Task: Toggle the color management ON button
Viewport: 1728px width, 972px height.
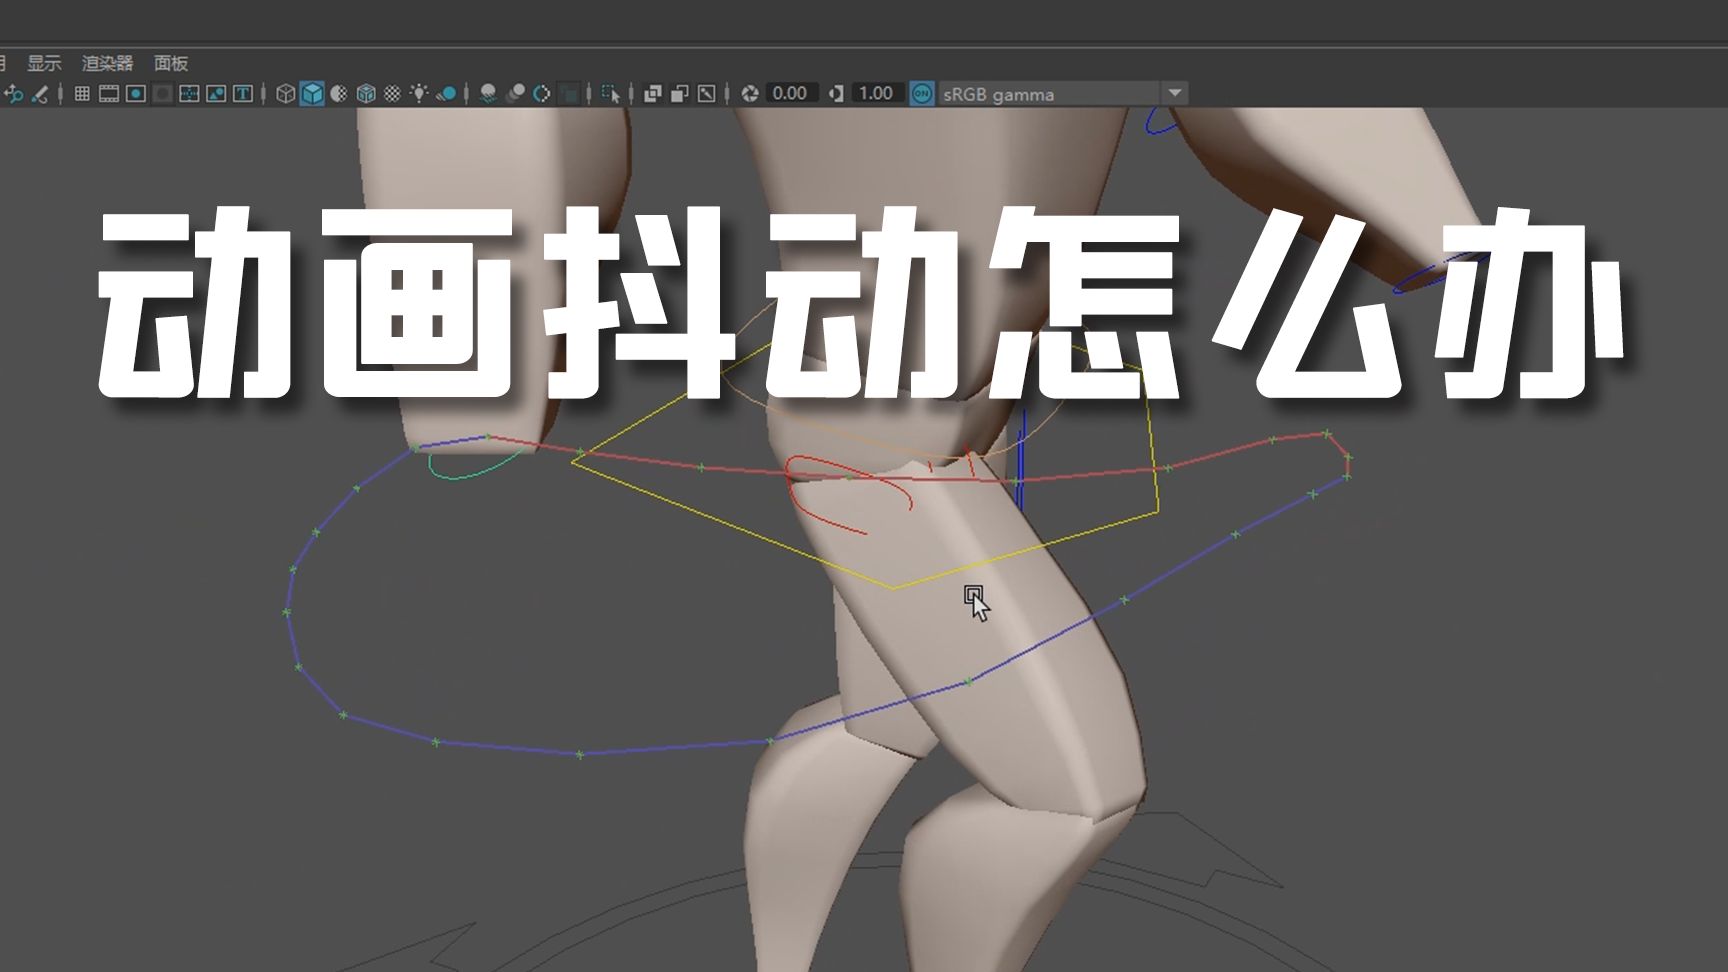Action: [x=922, y=94]
